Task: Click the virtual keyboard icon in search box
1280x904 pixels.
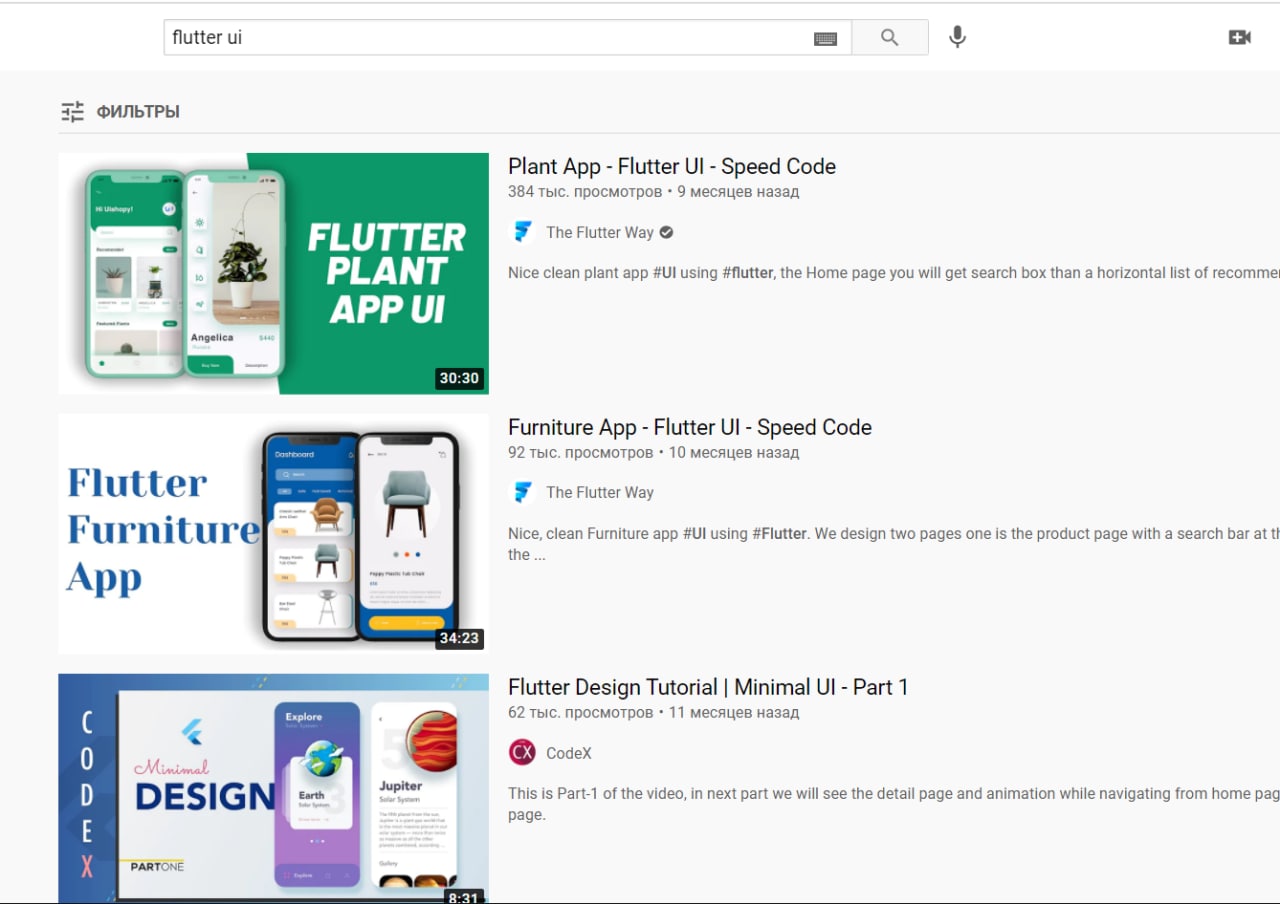Action: point(825,38)
